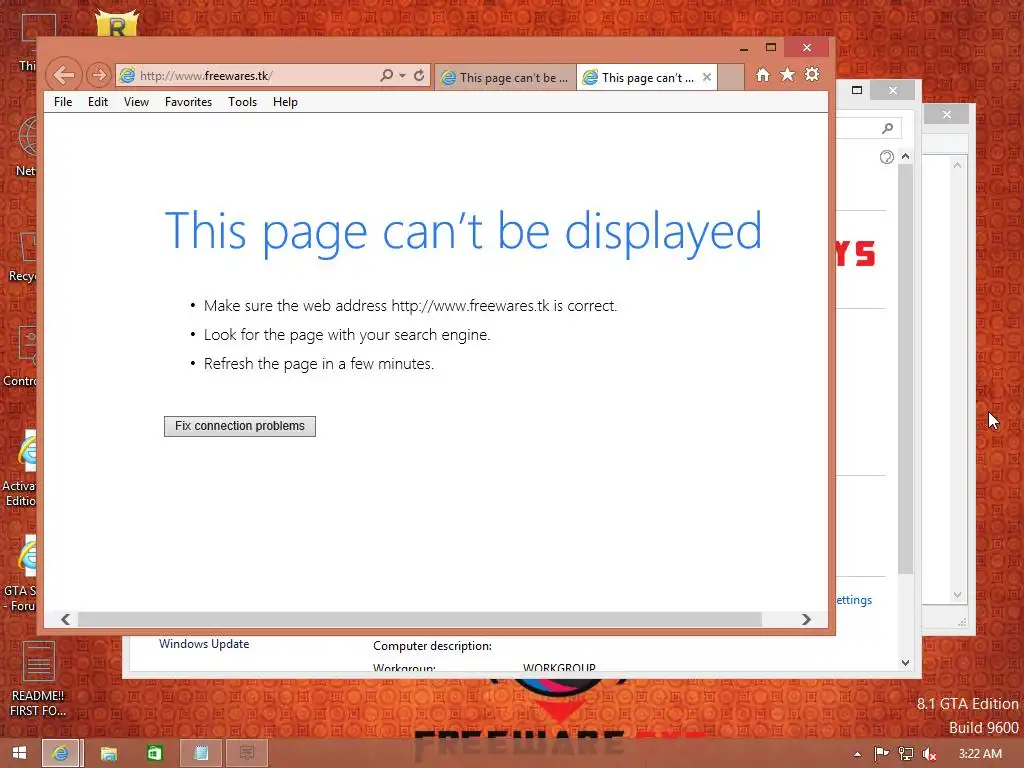Go back with the browser Back arrow
The width and height of the screenshot is (1024, 768).
(x=63, y=75)
